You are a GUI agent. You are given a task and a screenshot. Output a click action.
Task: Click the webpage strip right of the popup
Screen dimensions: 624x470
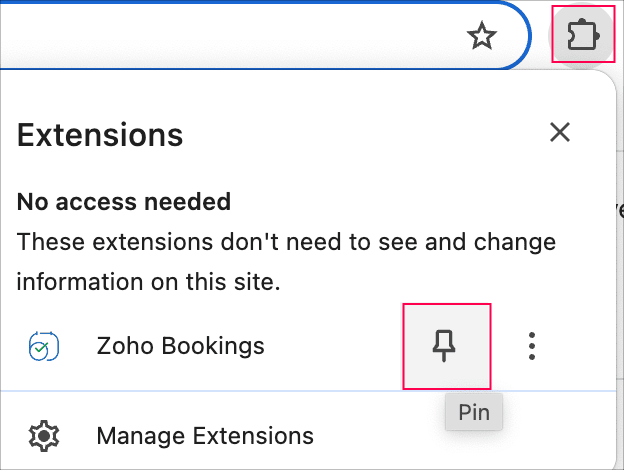tap(619, 300)
